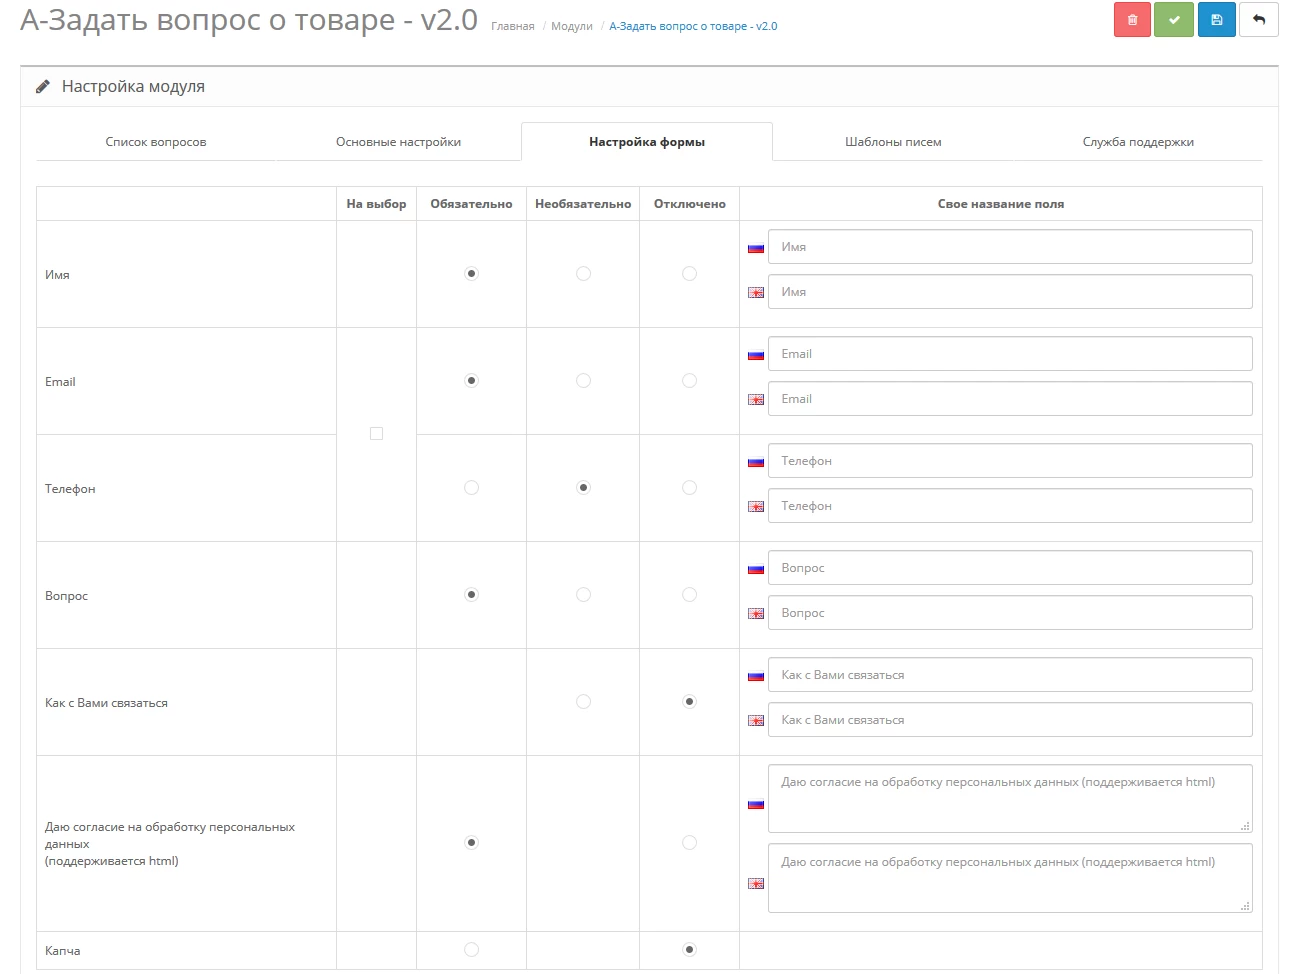Click the Свое название поля column header

point(1000,204)
